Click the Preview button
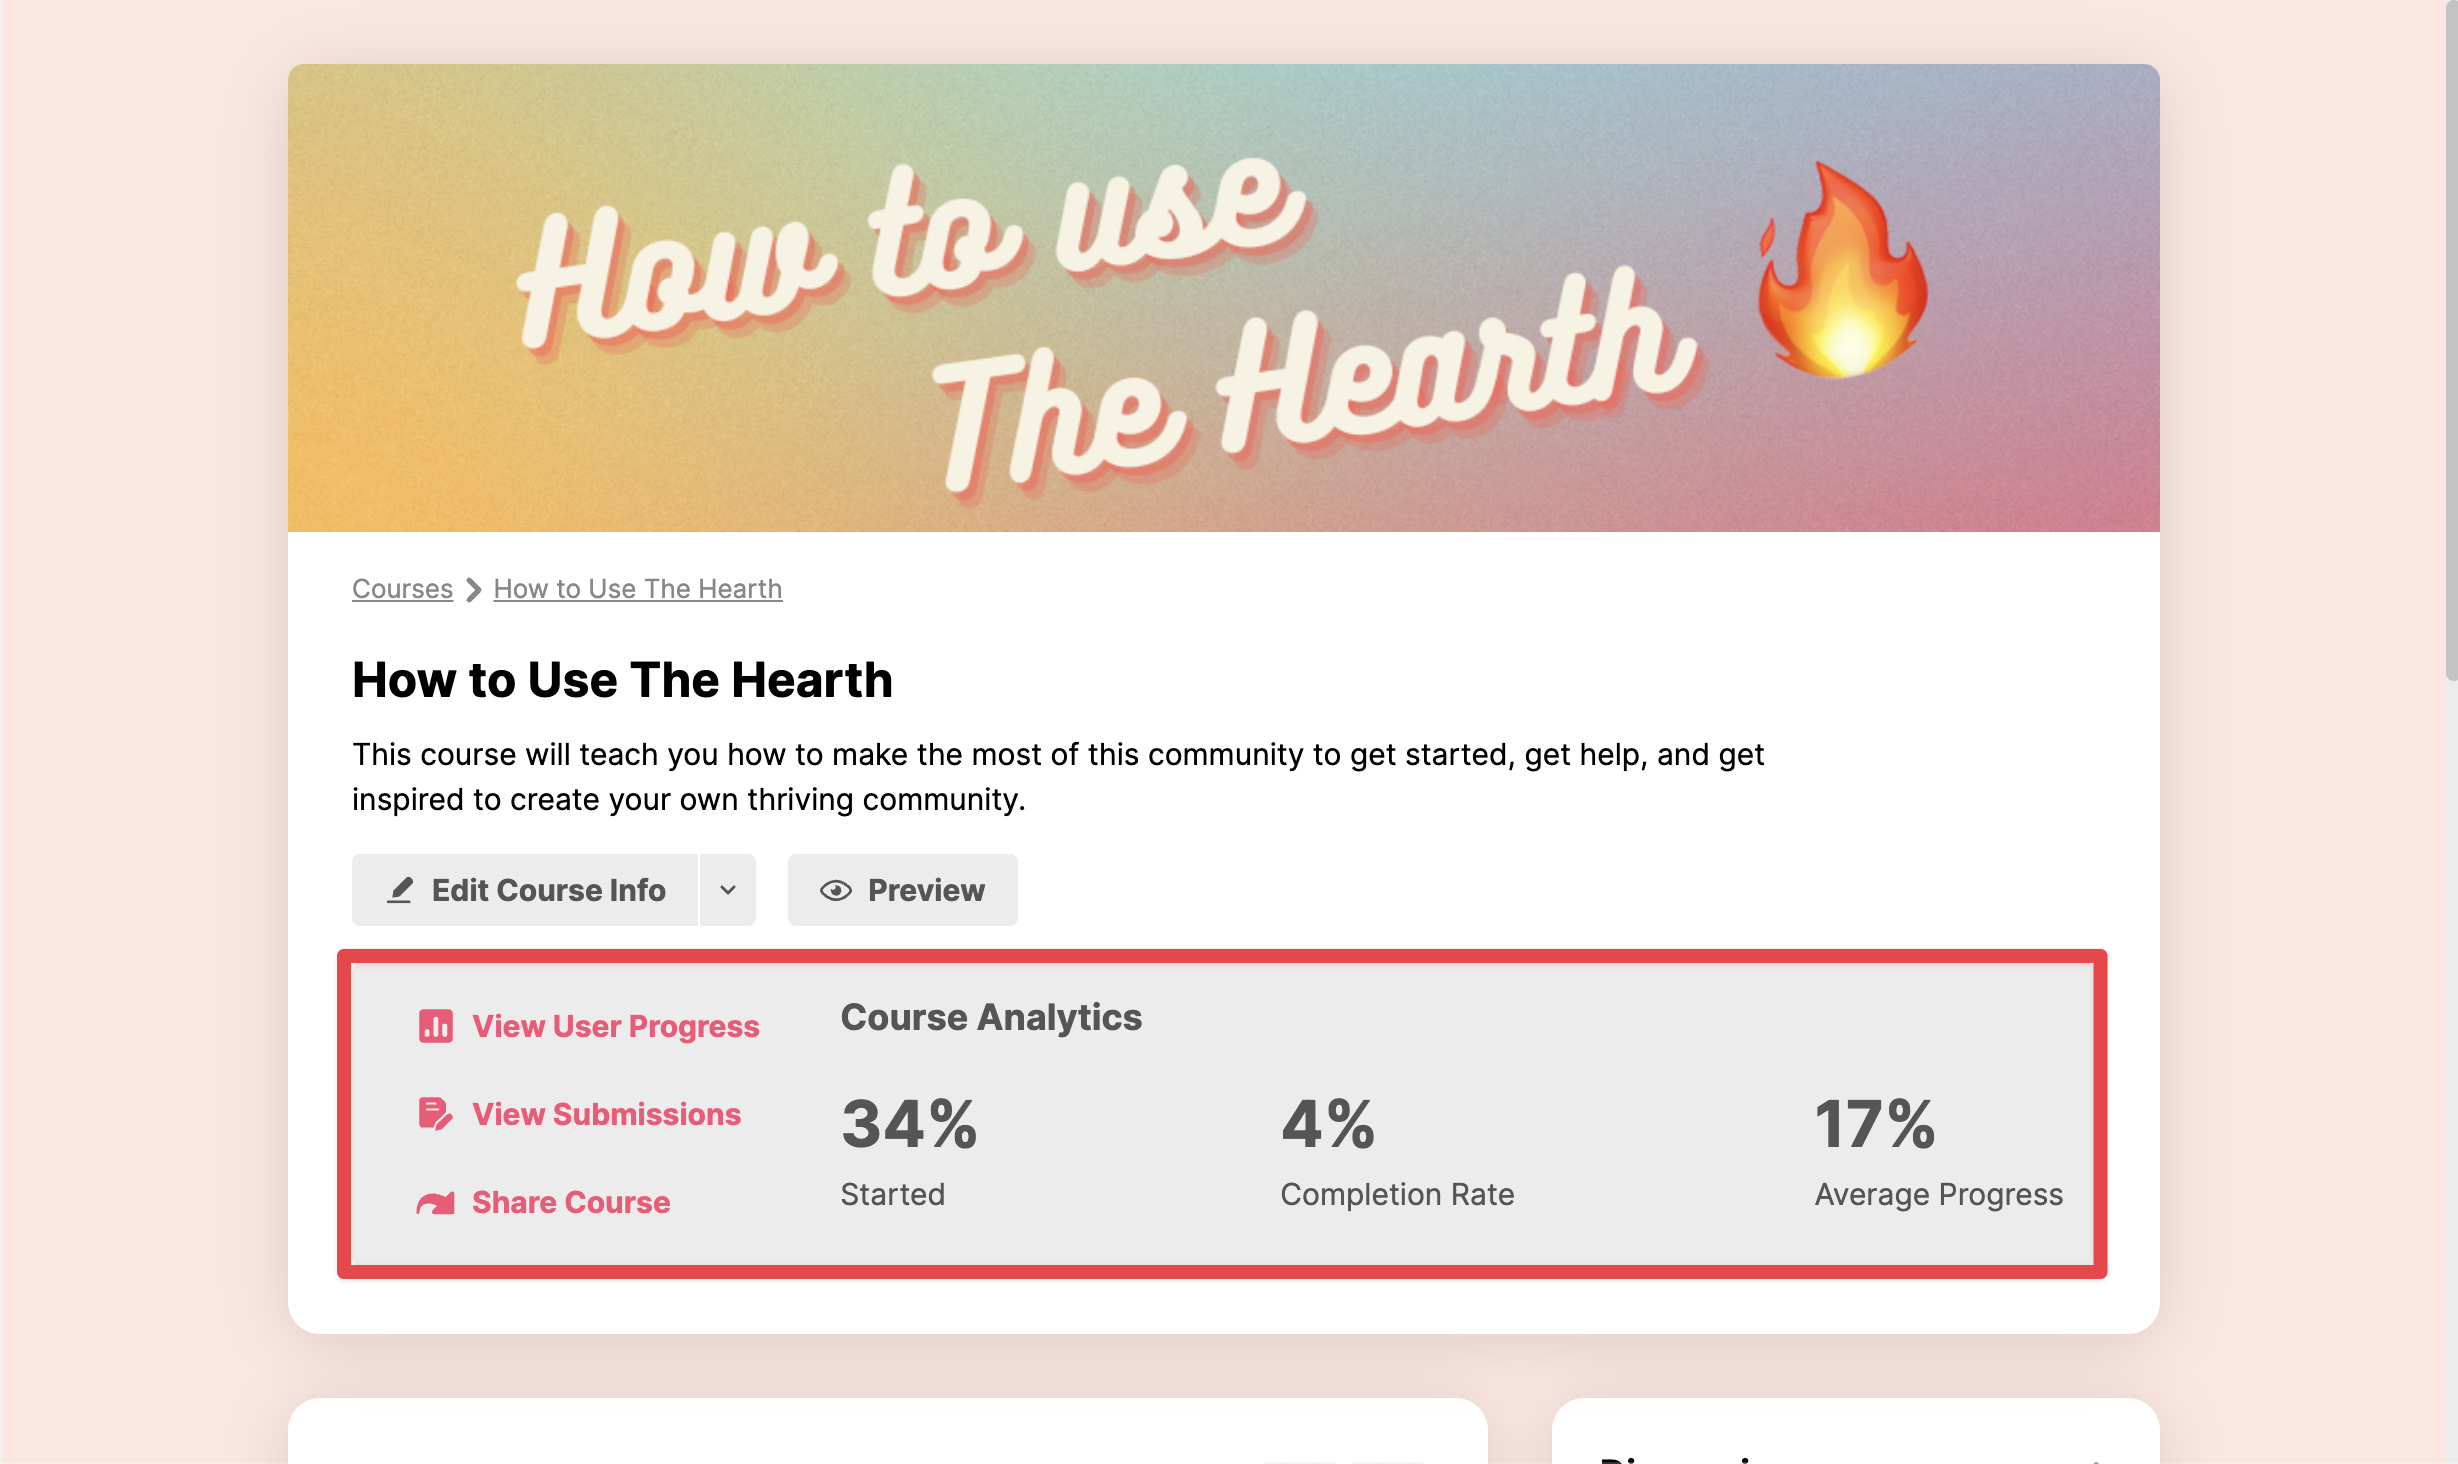The width and height of the screenshot is (2458, 1464). point(903,890)
